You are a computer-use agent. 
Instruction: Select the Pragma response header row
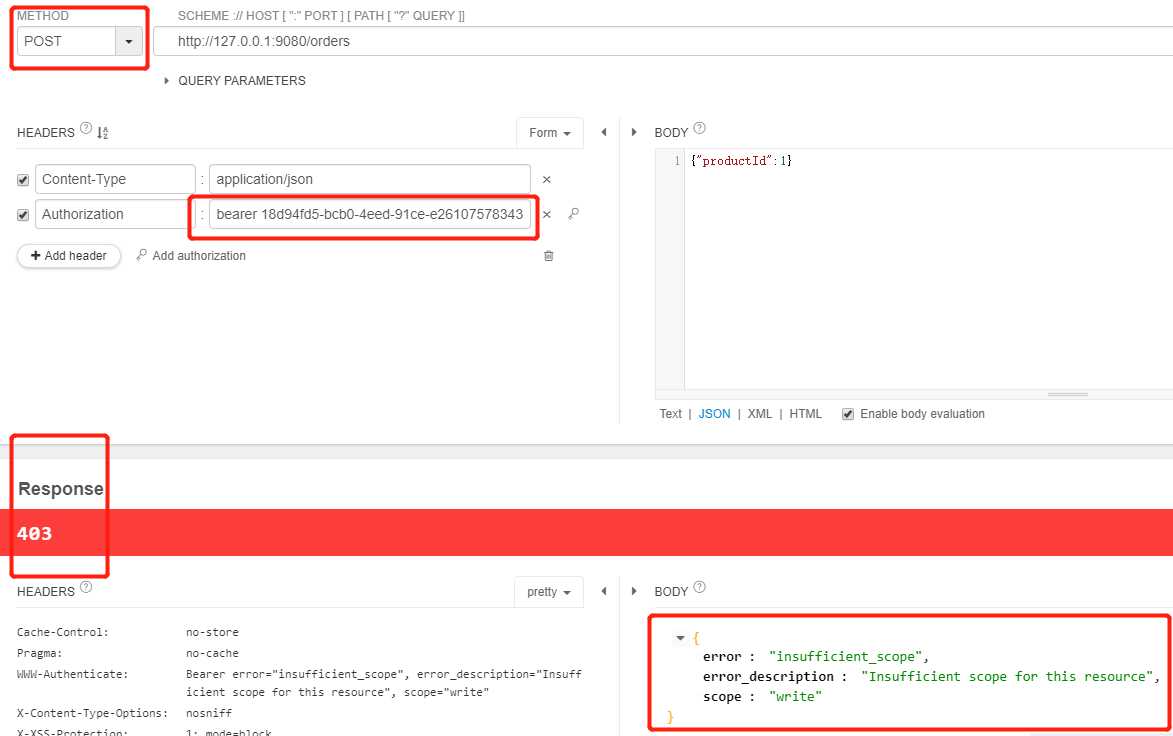(299, 653)
